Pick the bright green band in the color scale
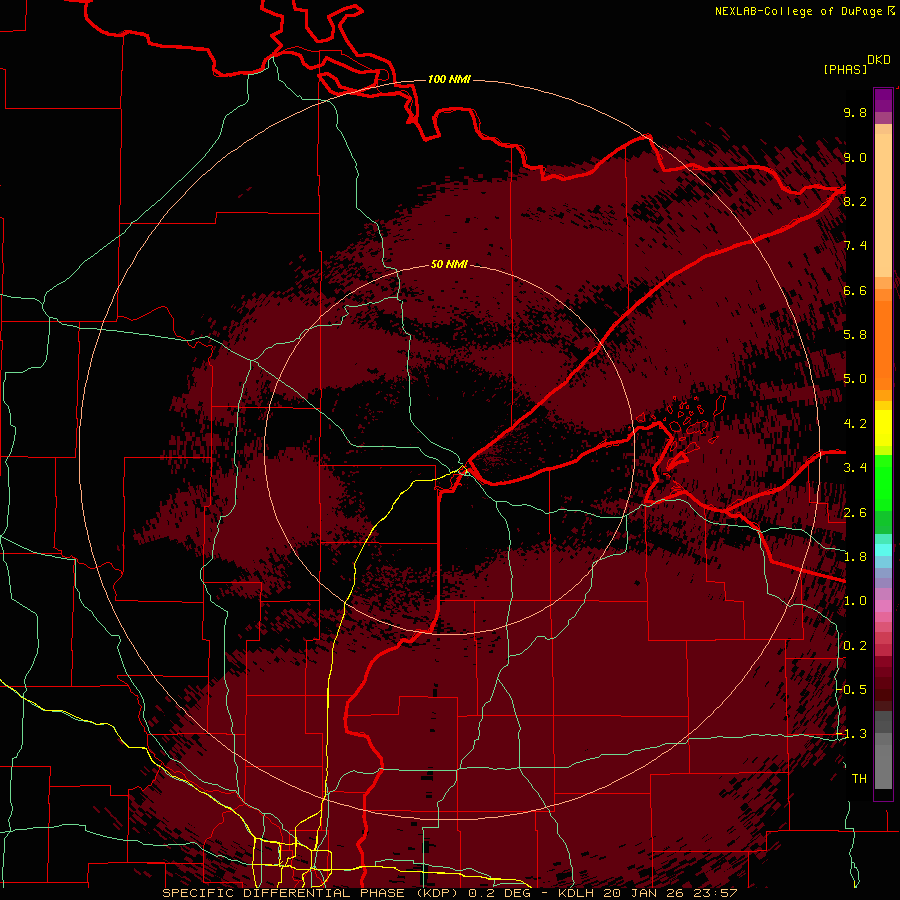Image resolution: width=900 pixels, height=900 pixels. pos(883,482)
